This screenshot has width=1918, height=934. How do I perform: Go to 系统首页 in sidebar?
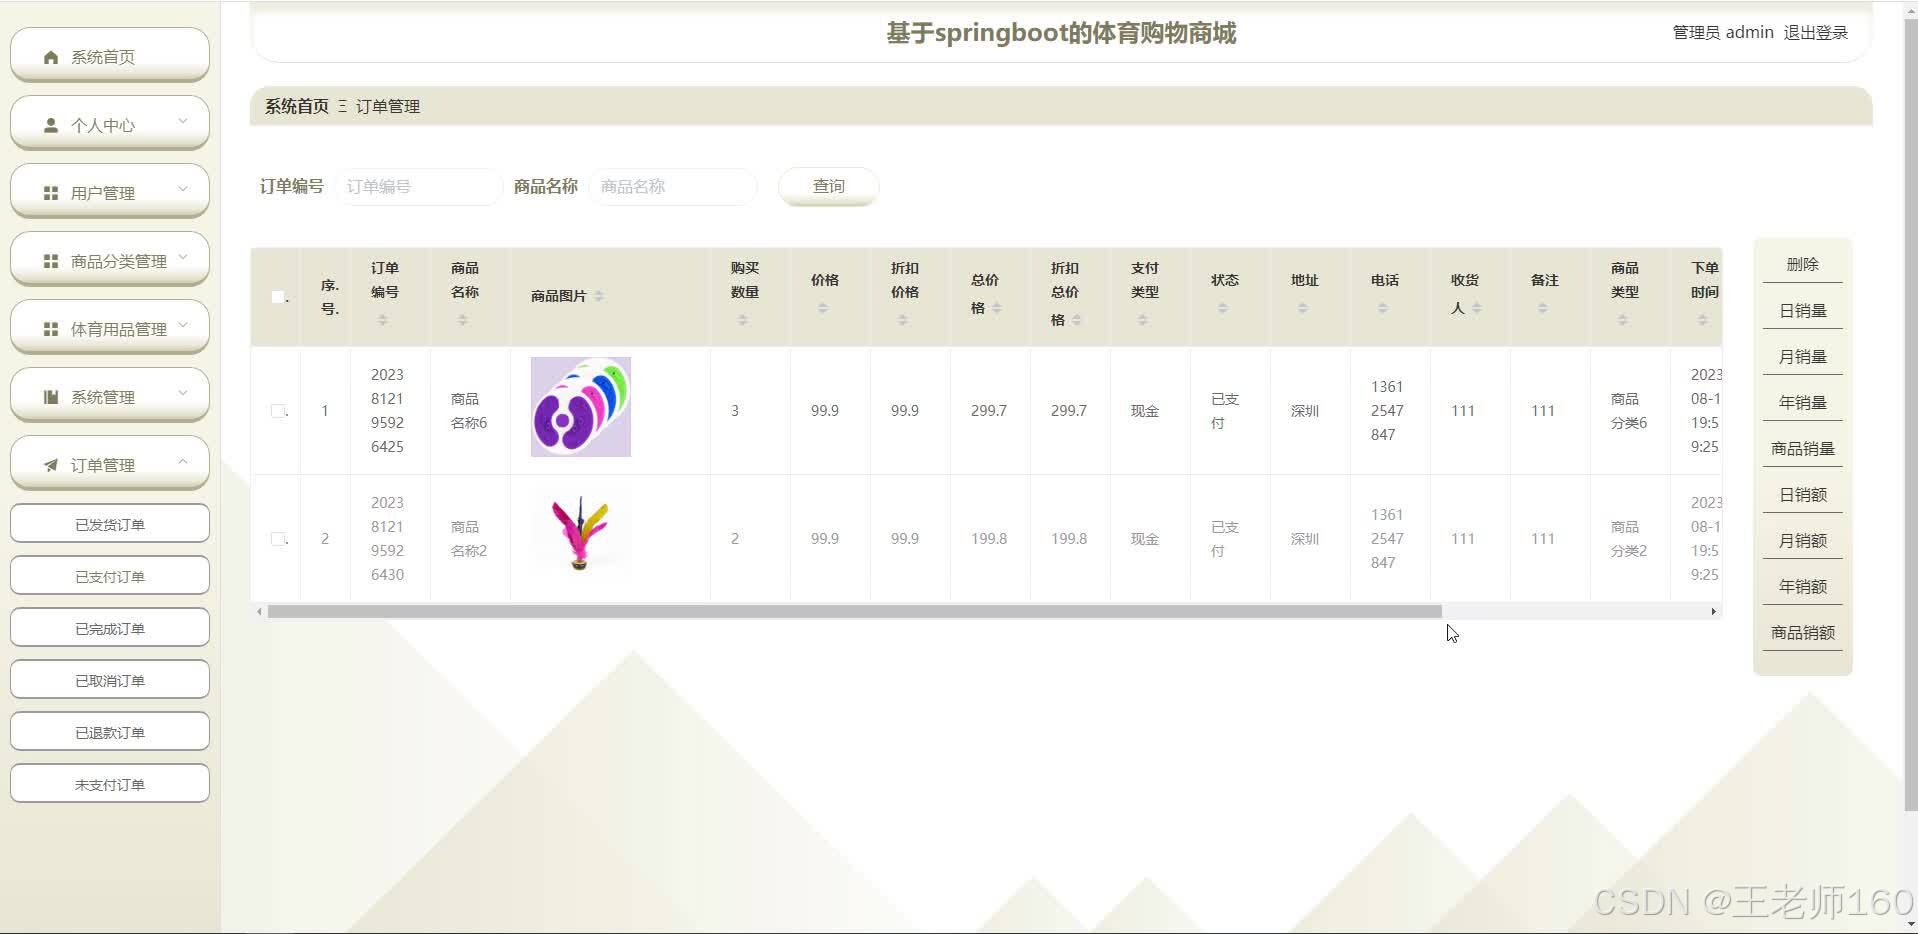(110, 55)
